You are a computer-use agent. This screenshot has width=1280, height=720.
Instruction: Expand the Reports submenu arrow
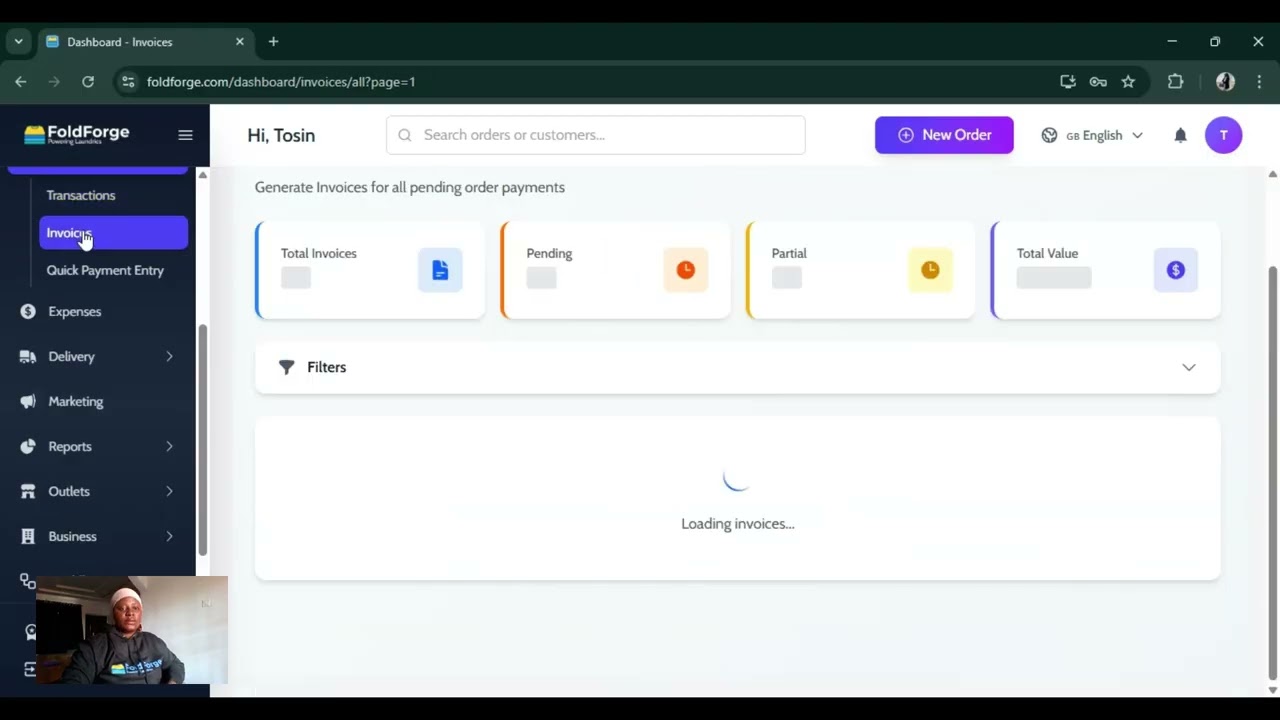169,446
